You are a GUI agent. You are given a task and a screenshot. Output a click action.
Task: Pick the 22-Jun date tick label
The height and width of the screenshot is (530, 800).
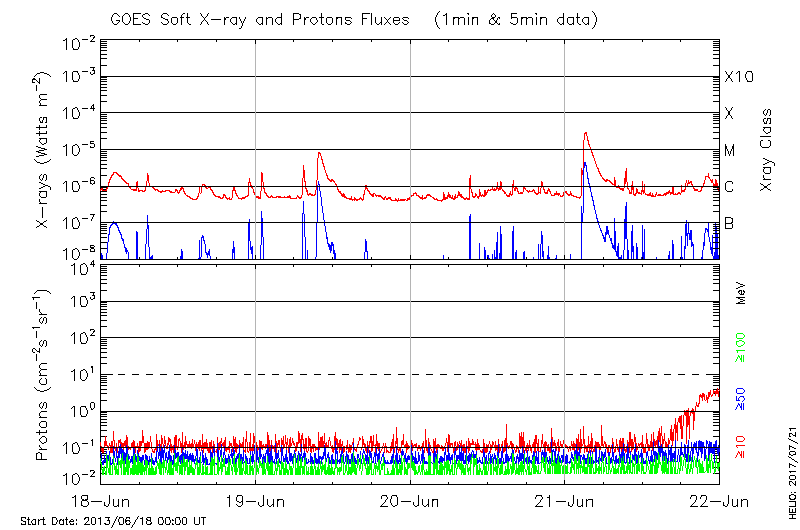719,502
